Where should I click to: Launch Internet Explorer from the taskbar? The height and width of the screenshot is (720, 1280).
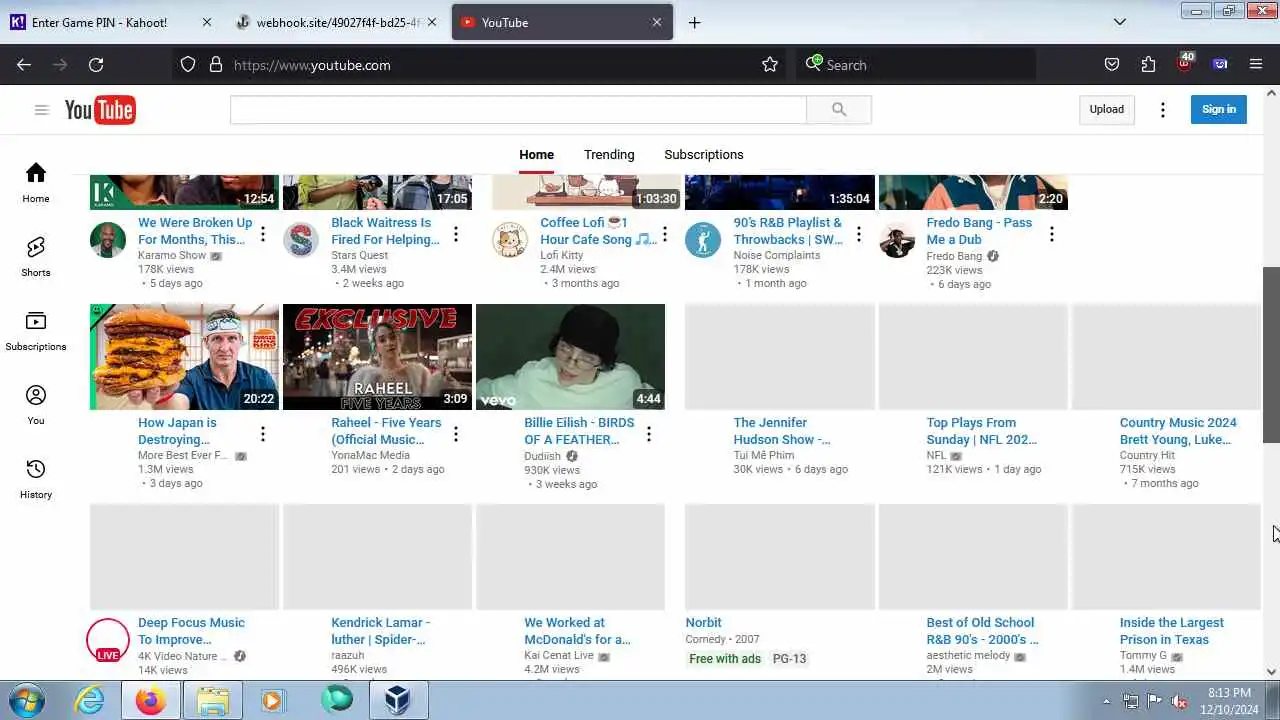click(x=90, y=700)
